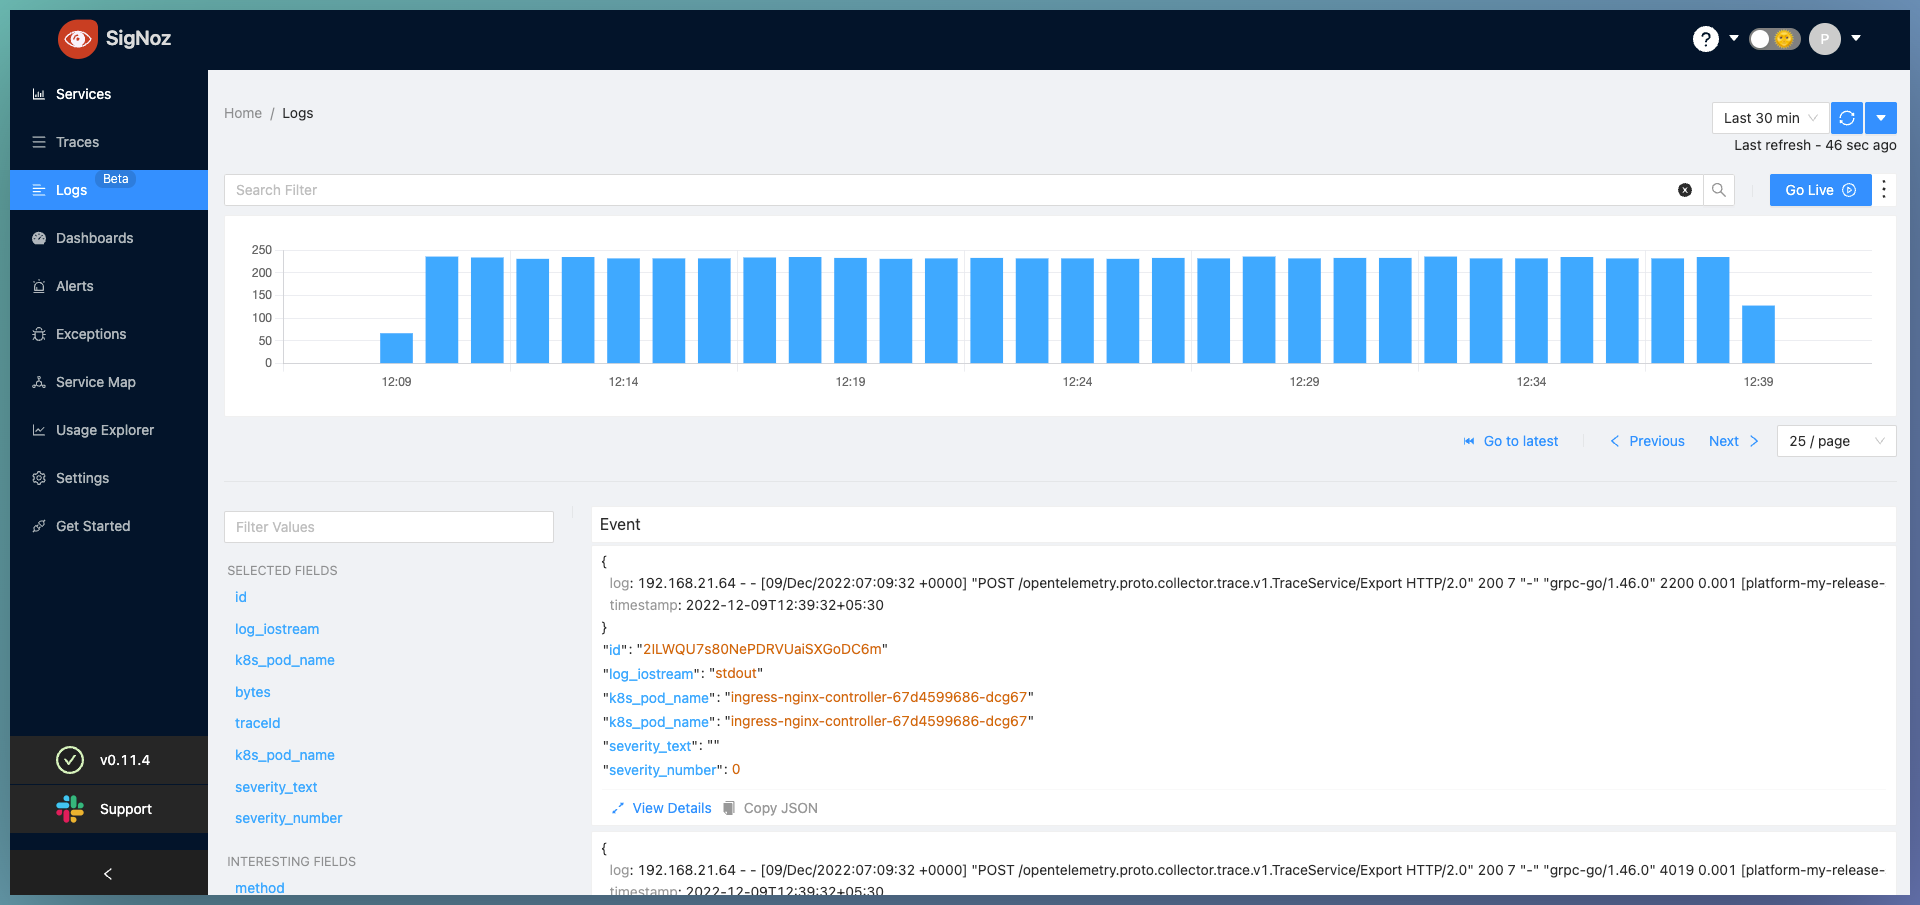1920x905 pixels.
Task: Select the method interesting field
Action: coord(260,887)
